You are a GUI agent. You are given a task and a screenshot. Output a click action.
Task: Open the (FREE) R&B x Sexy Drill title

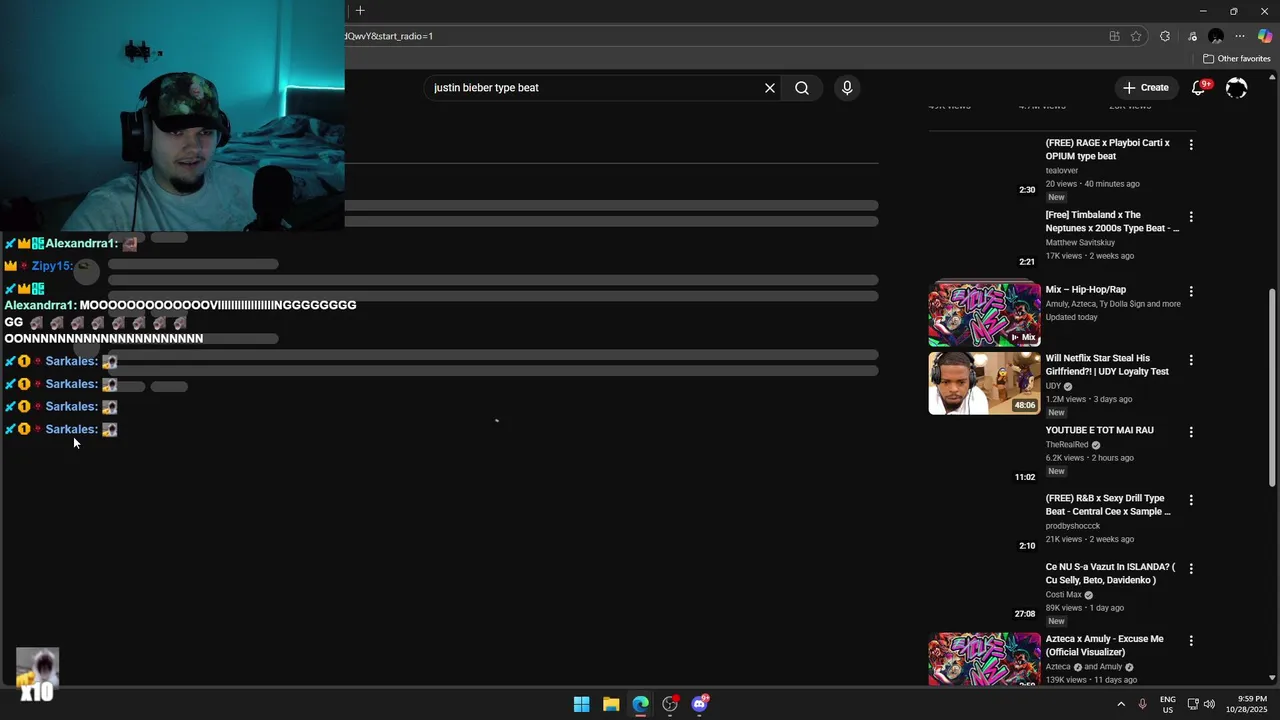[x=1108, y=505]
